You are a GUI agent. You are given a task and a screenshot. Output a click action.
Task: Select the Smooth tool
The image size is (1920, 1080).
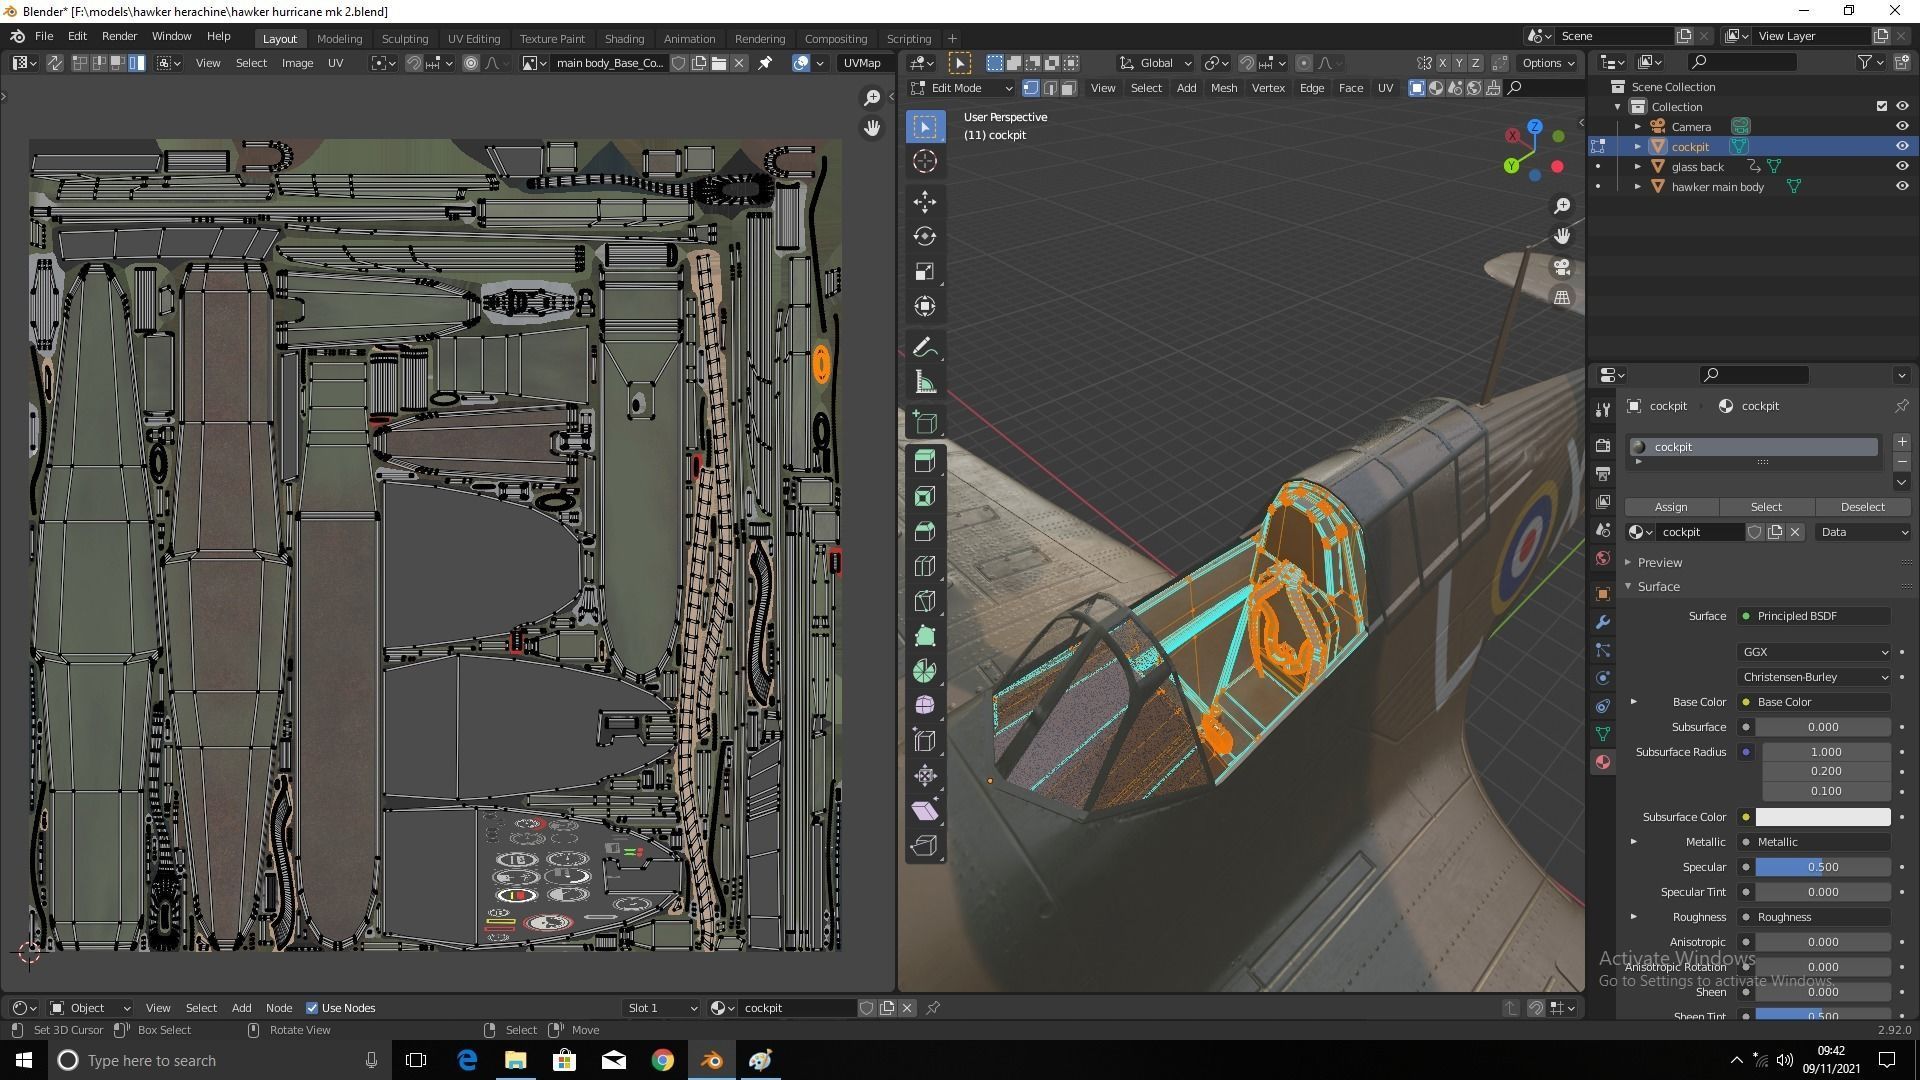[925, 706]
